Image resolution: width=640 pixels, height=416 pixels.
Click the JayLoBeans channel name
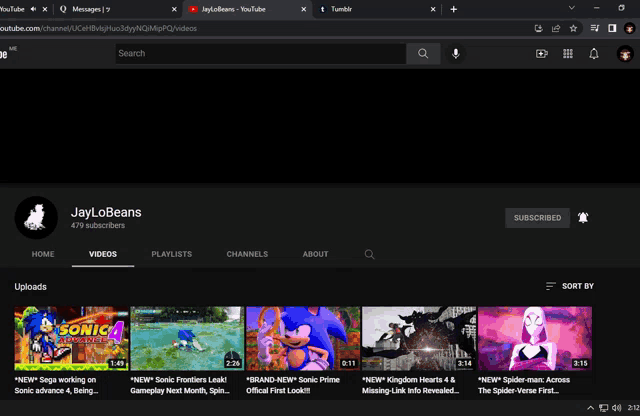[x=106, y=212]
